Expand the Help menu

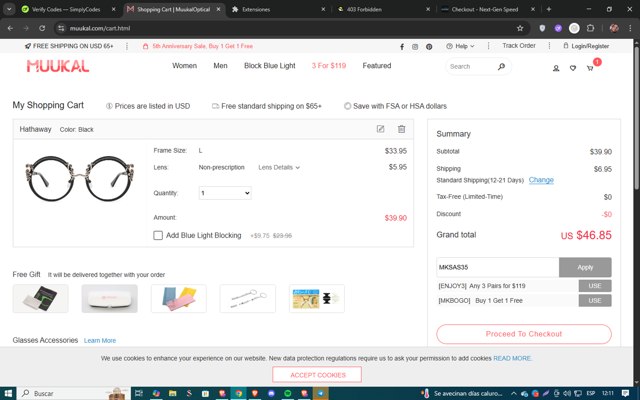(x=460, y=46)
